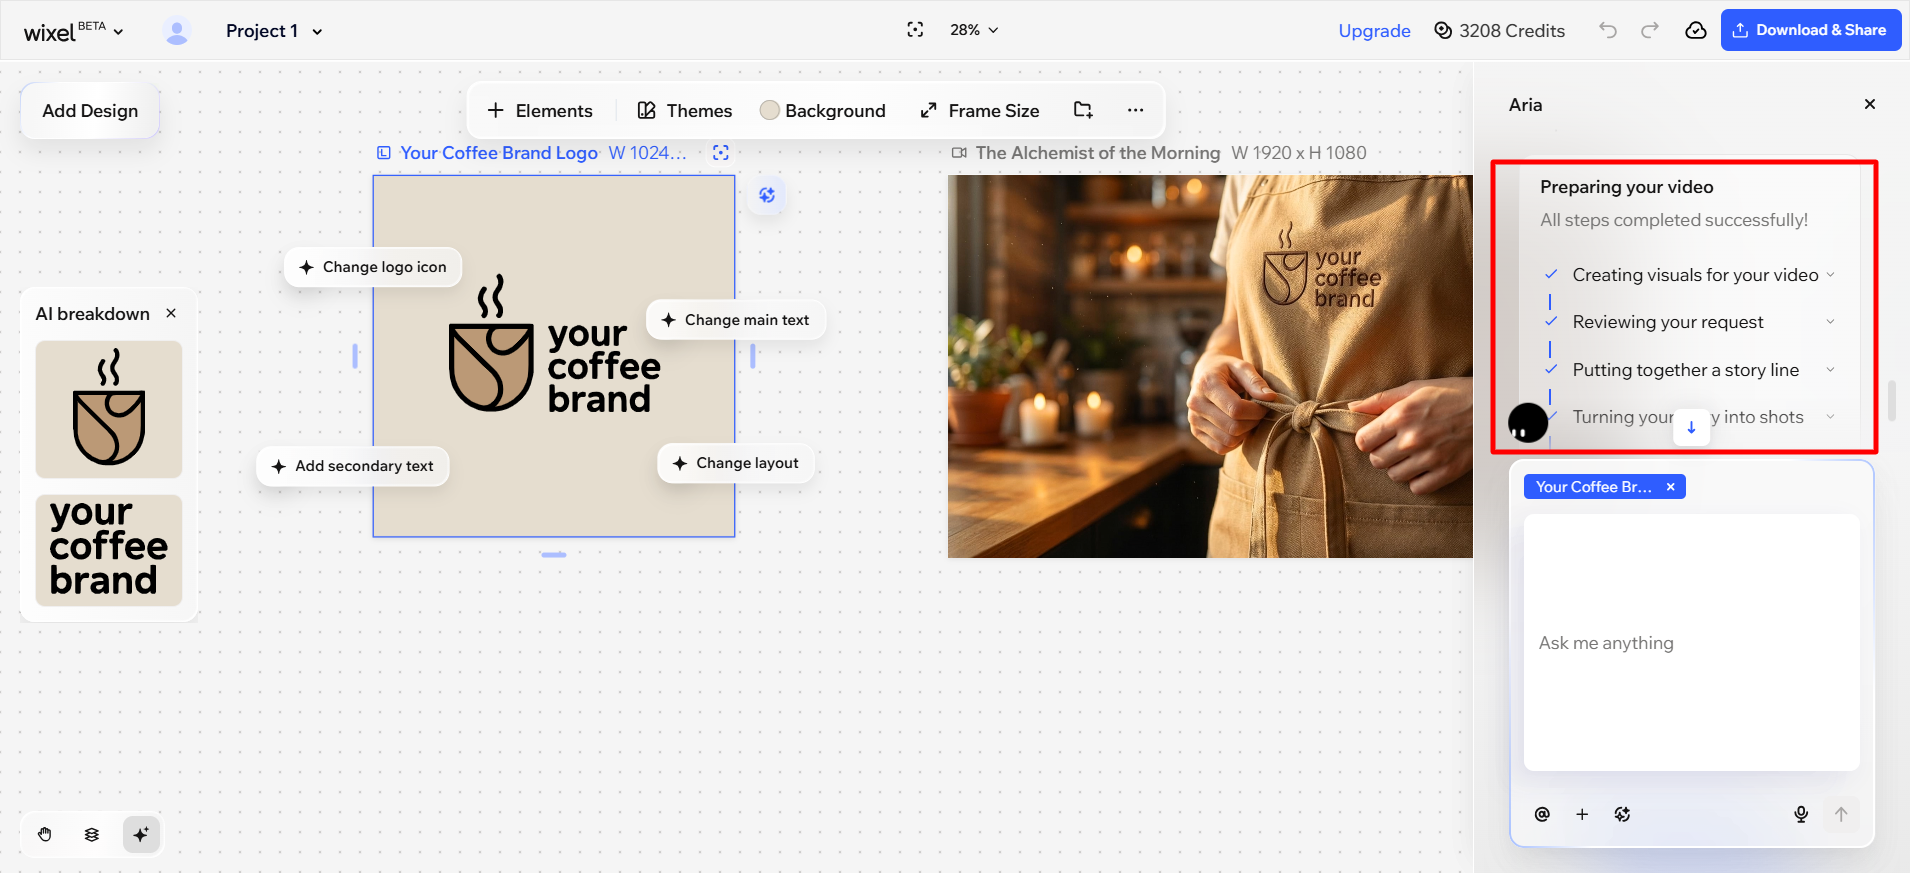The height and width of the screenshot is (873, 1910).
Task: Click the Background color swatch
Action: click(769, 111)
